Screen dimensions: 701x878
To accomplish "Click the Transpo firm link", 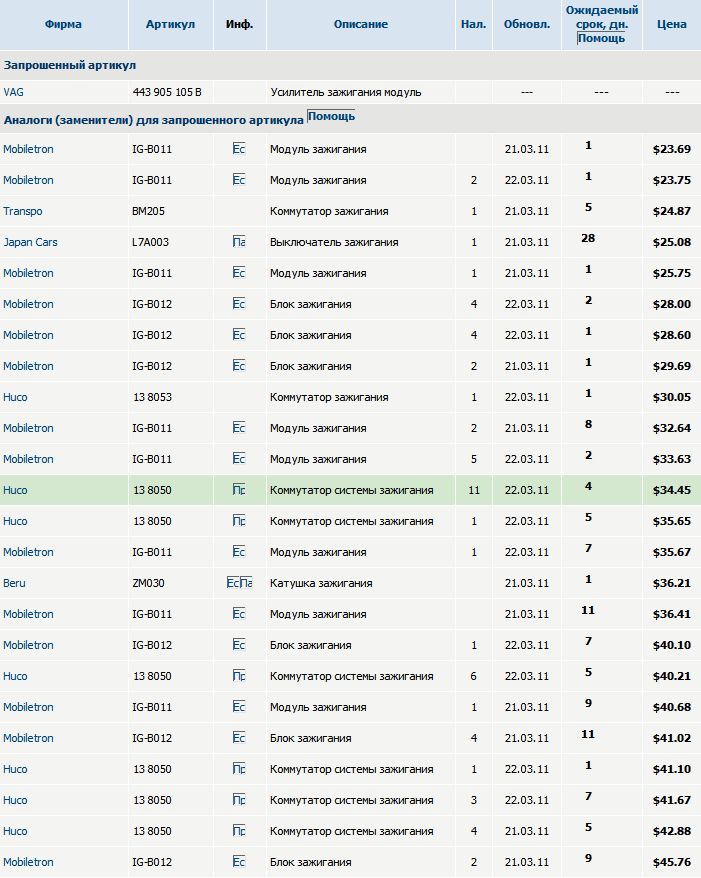I will click(x=23, y=211).
